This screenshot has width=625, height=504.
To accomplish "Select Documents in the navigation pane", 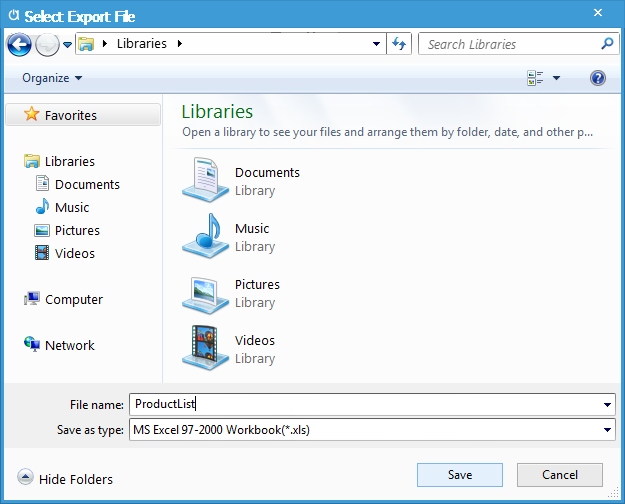I will (87, 185).
